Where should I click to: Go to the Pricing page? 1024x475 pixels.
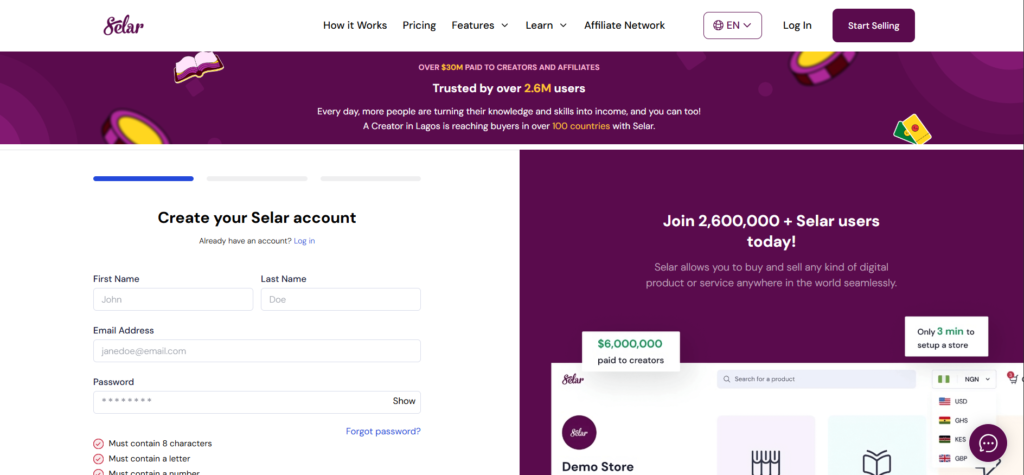pyautogui.click(x=419, y=25)
